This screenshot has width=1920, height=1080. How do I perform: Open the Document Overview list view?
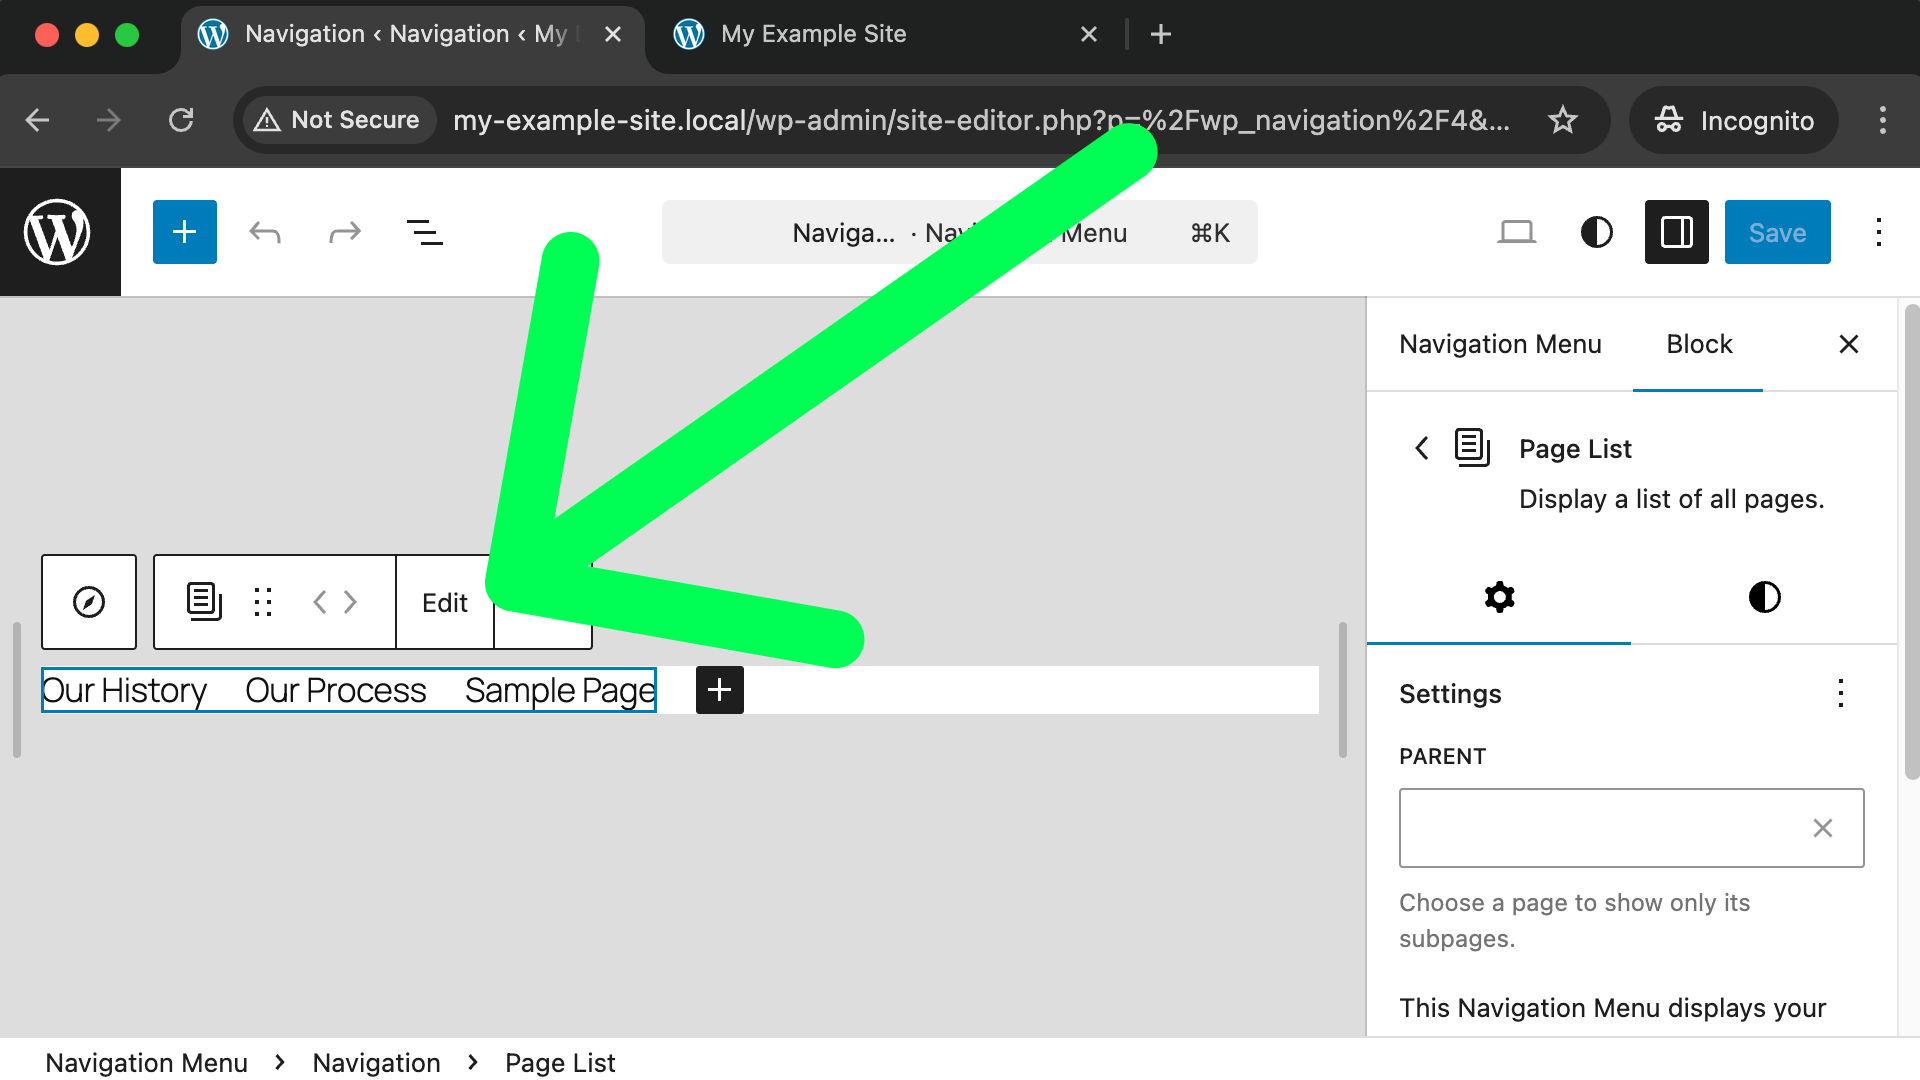(x=424, y=233)
